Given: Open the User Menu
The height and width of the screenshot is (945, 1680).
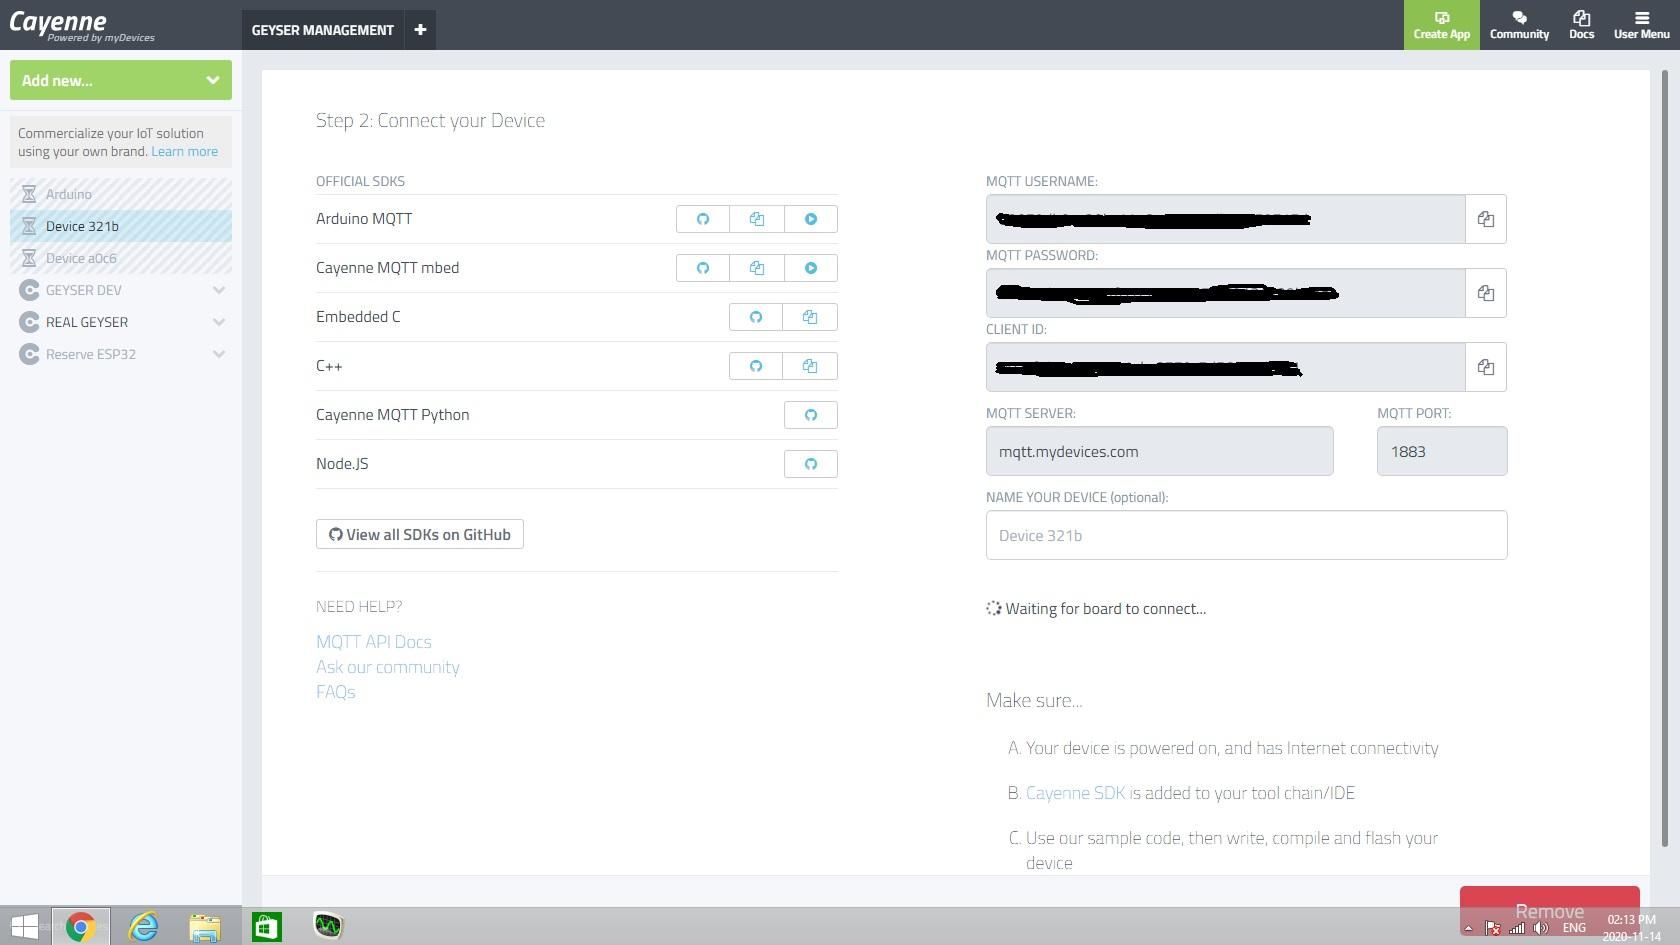Looking at the screenshot, I should coord(1641,25).
